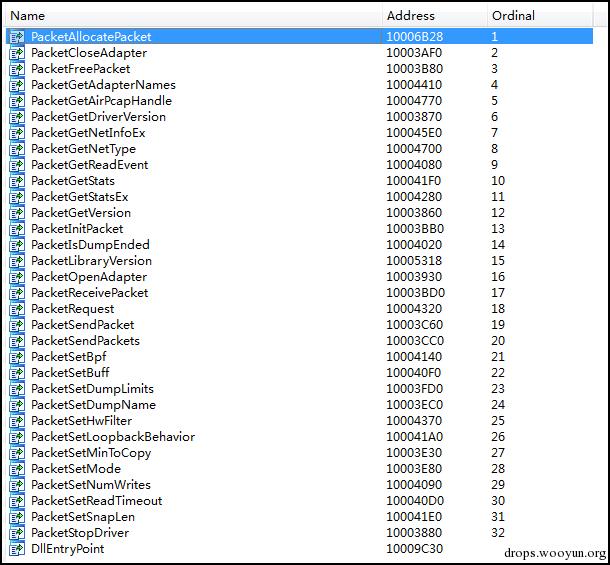This screenshot has width=610, height=565.
Task: Select the PacketSendPackets function name
Action: click(x=86, y=340)
